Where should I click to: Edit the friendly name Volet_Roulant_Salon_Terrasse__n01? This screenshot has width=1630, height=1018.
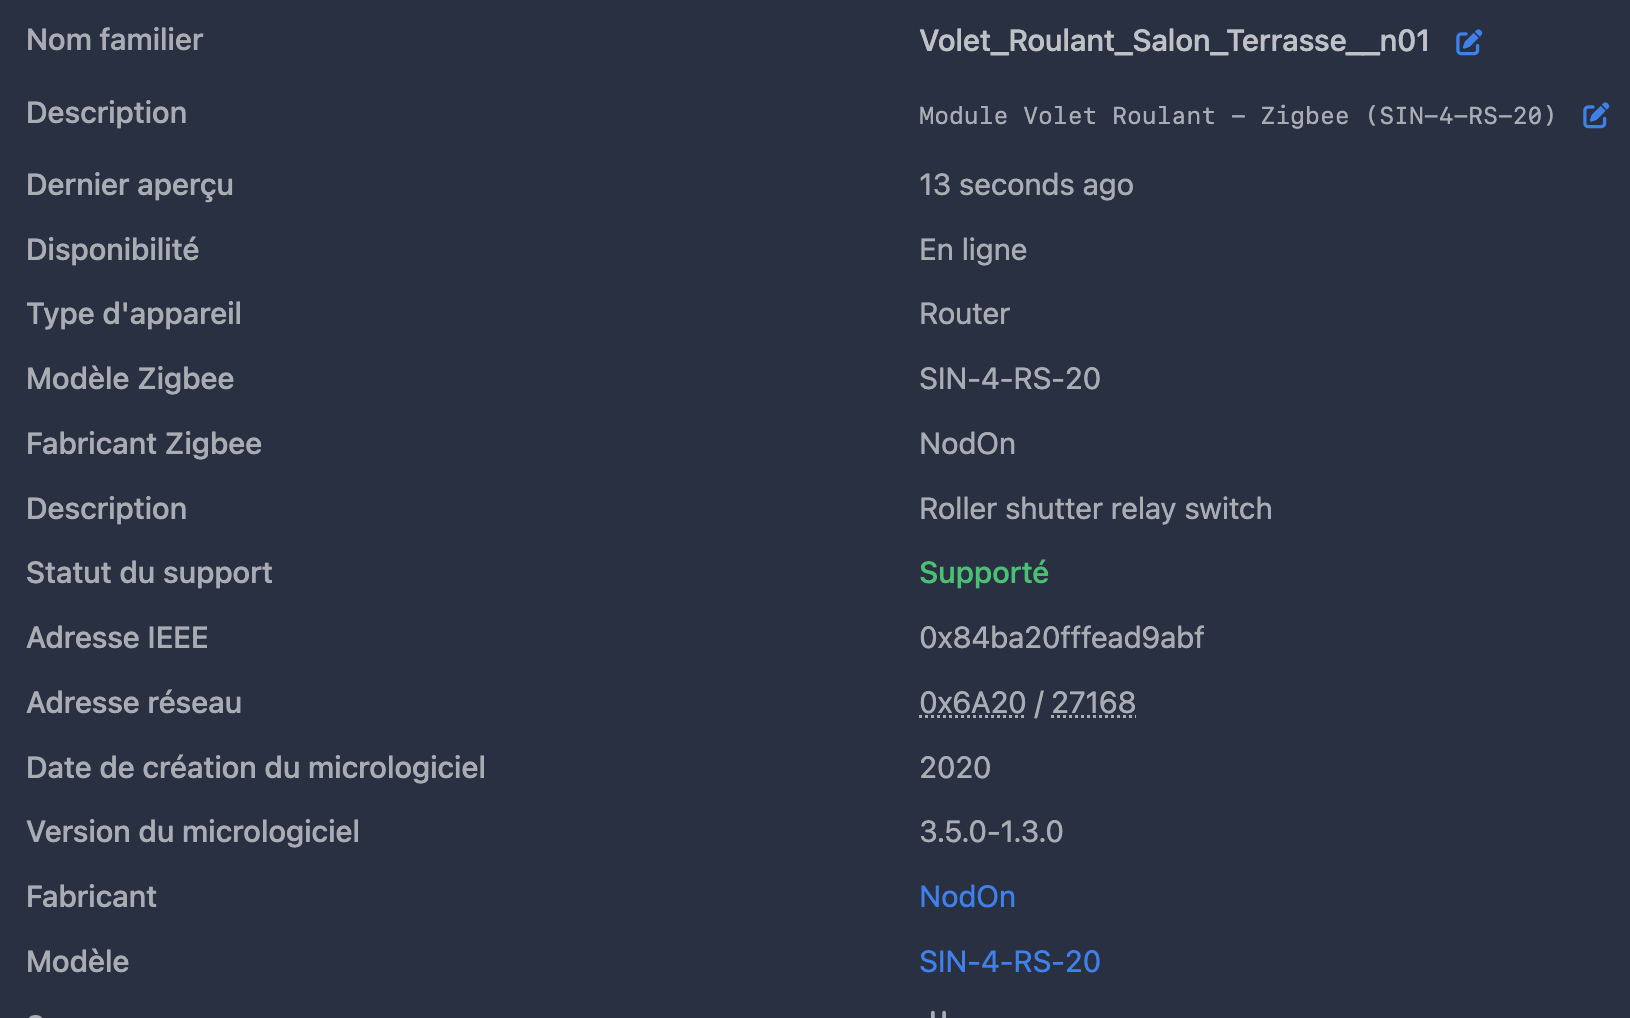(1468, 42)
